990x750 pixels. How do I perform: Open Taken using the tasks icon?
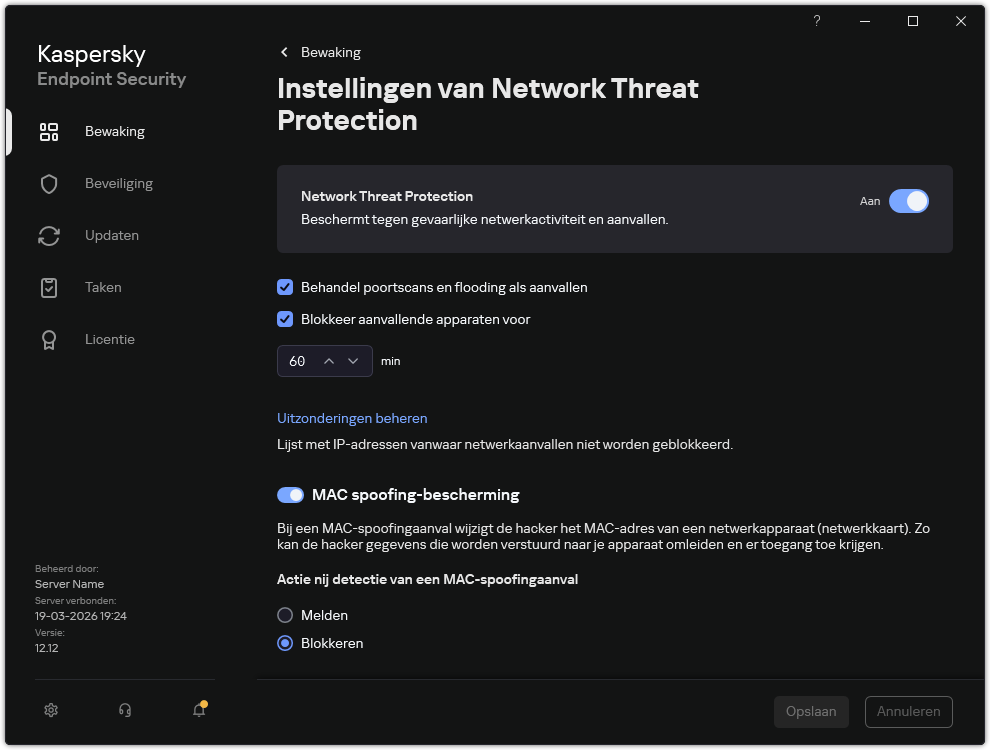coord(49,287)
